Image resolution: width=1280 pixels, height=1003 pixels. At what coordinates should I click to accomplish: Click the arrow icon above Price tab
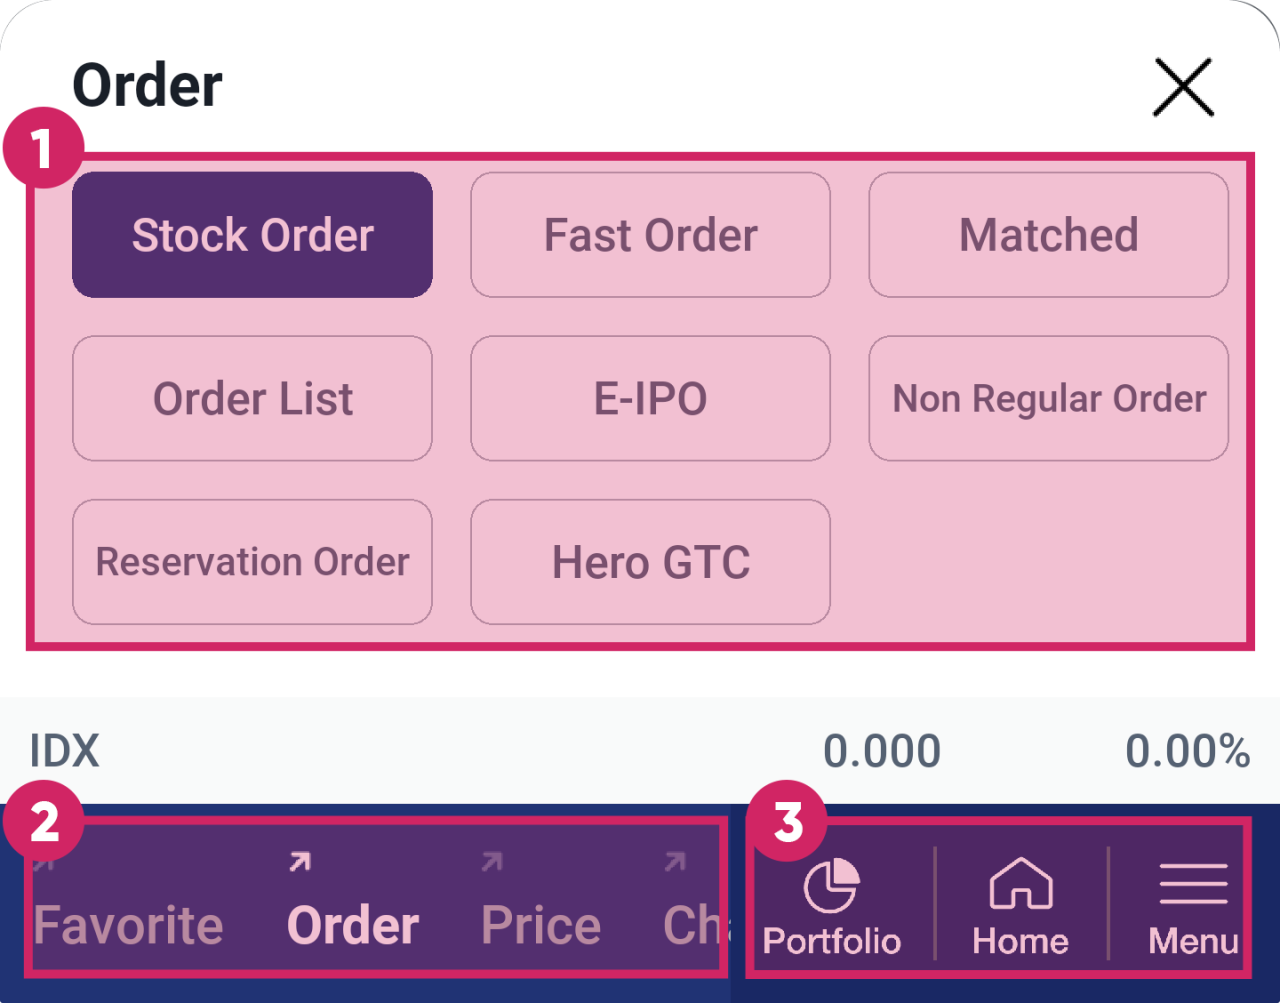(x=491, y=862)
